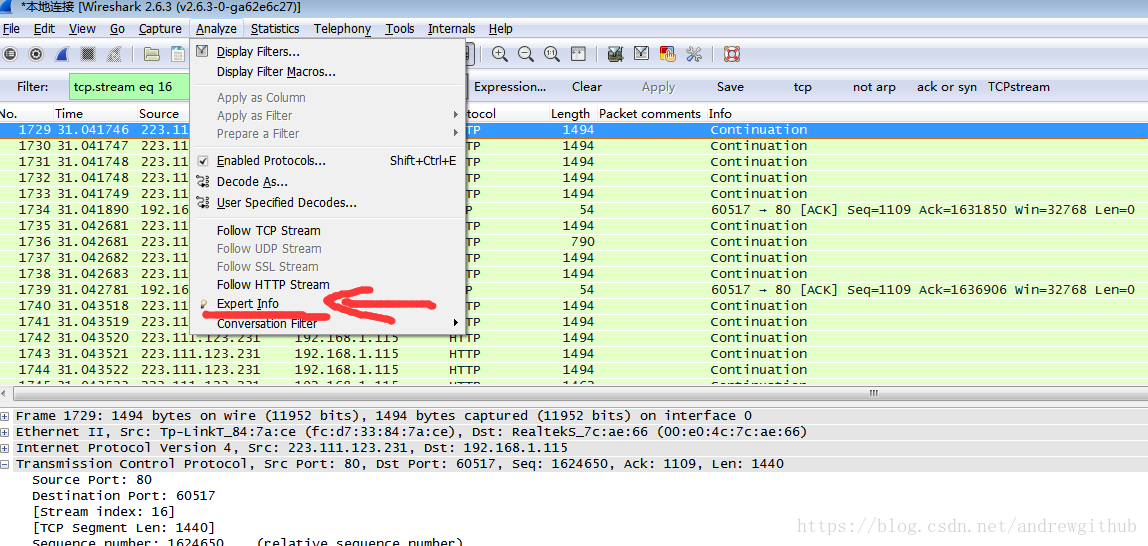Start capture with the blue shark fin icon
The image size is (1148, 546).
[x=62, y=54]
